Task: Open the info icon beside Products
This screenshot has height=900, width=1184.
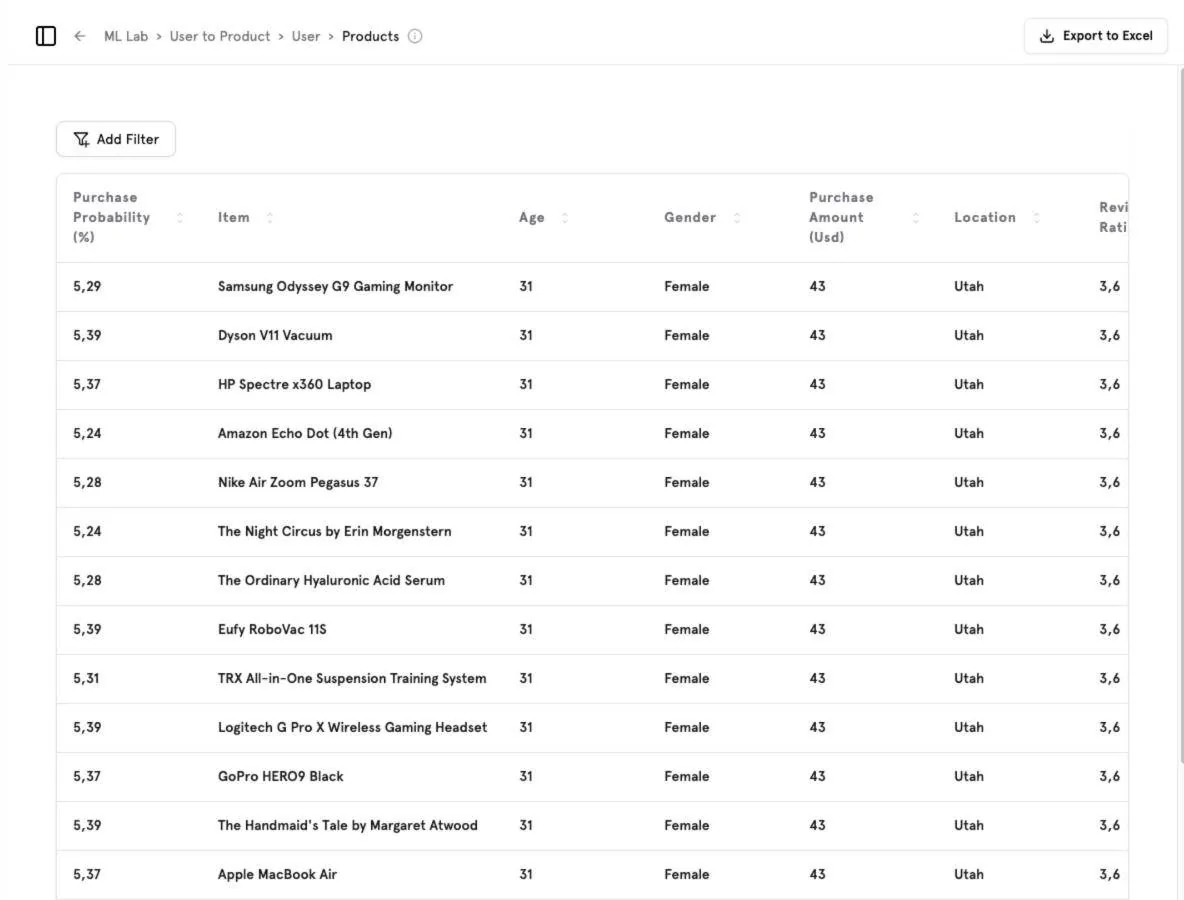Action: tap(415, 36)
